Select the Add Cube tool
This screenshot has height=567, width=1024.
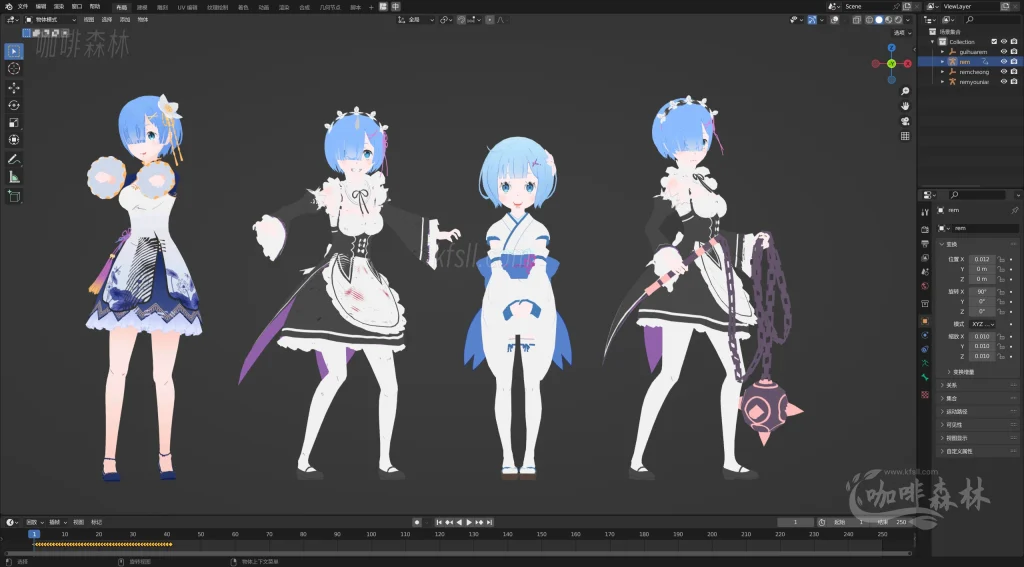tap(14, 196)
